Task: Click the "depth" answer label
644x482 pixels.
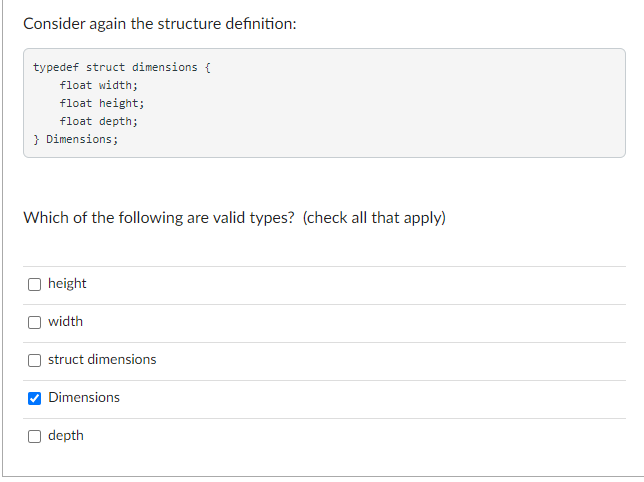Action: 66,436
